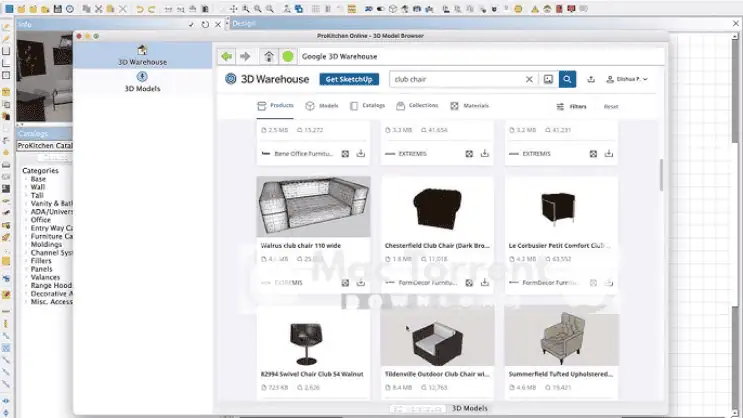Expand the Base category
743x418 pixels.
click(x=26, y=179)
